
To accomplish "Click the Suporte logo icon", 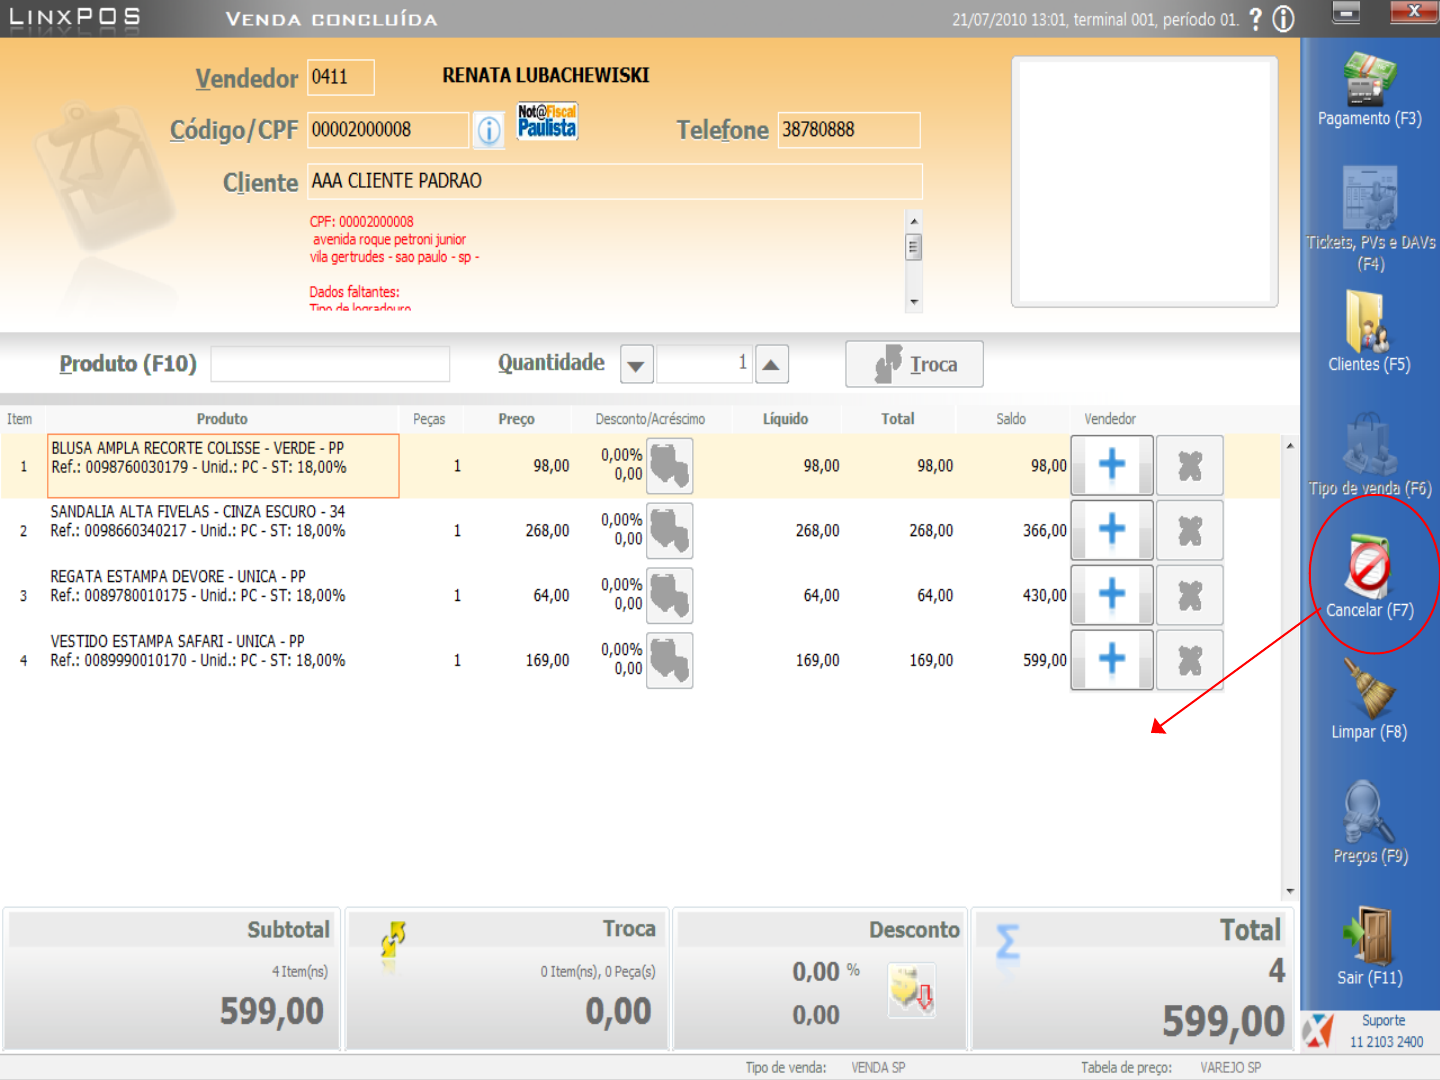I will [1318, 1030].
